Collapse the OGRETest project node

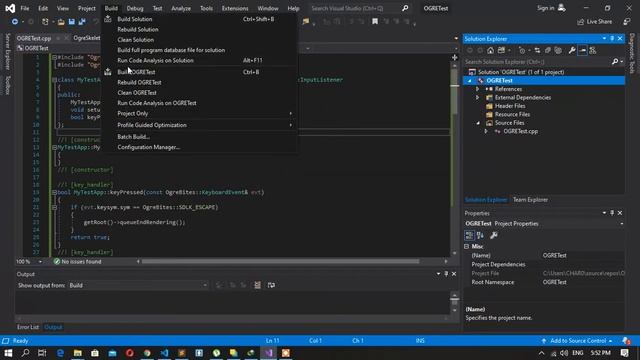click(470, 81)
